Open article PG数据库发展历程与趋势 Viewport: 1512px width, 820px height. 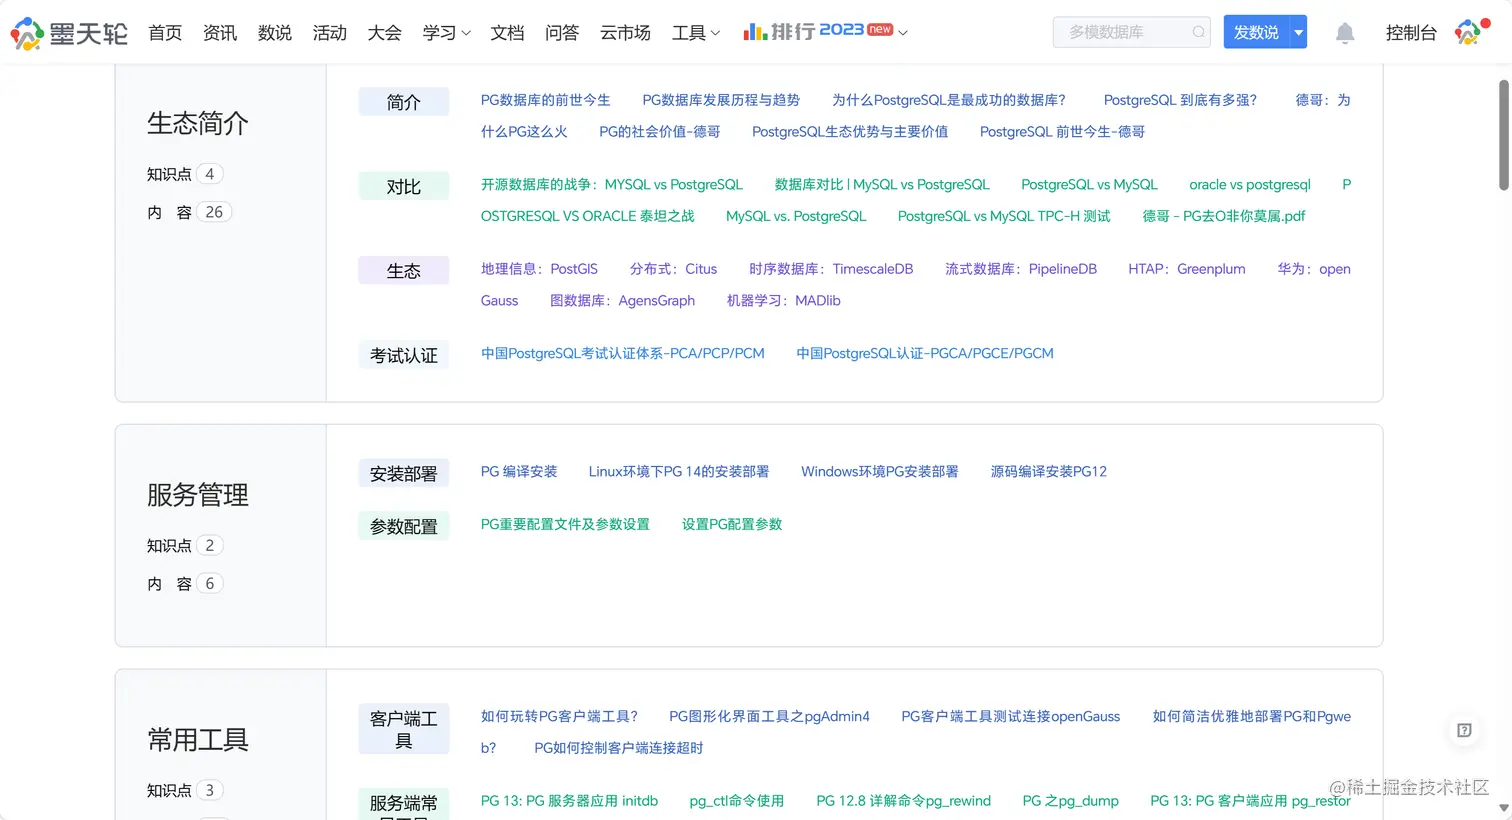click(x=721, y=100)
